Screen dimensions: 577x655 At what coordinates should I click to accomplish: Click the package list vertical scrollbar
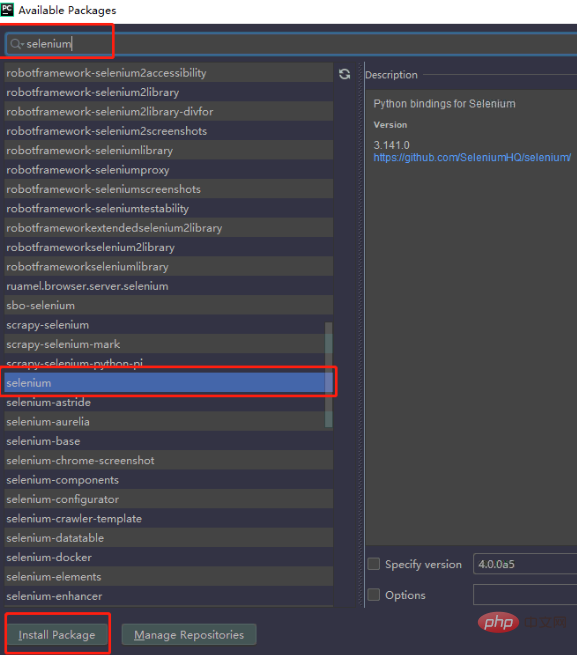pos(329,375)
